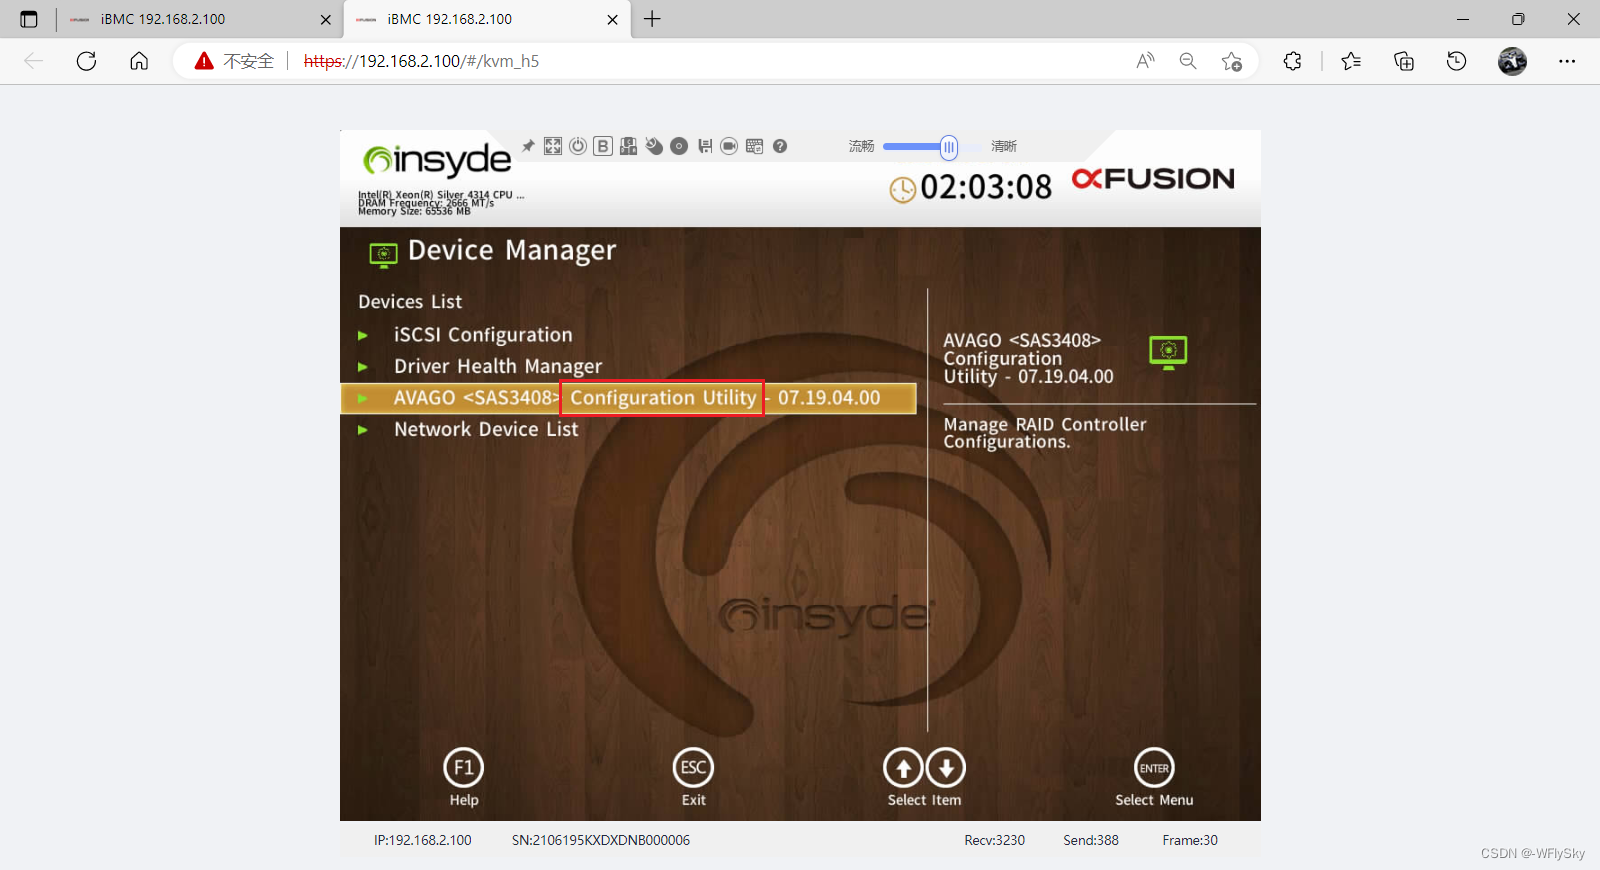Open browser extensions puzzle icon

1292,61
